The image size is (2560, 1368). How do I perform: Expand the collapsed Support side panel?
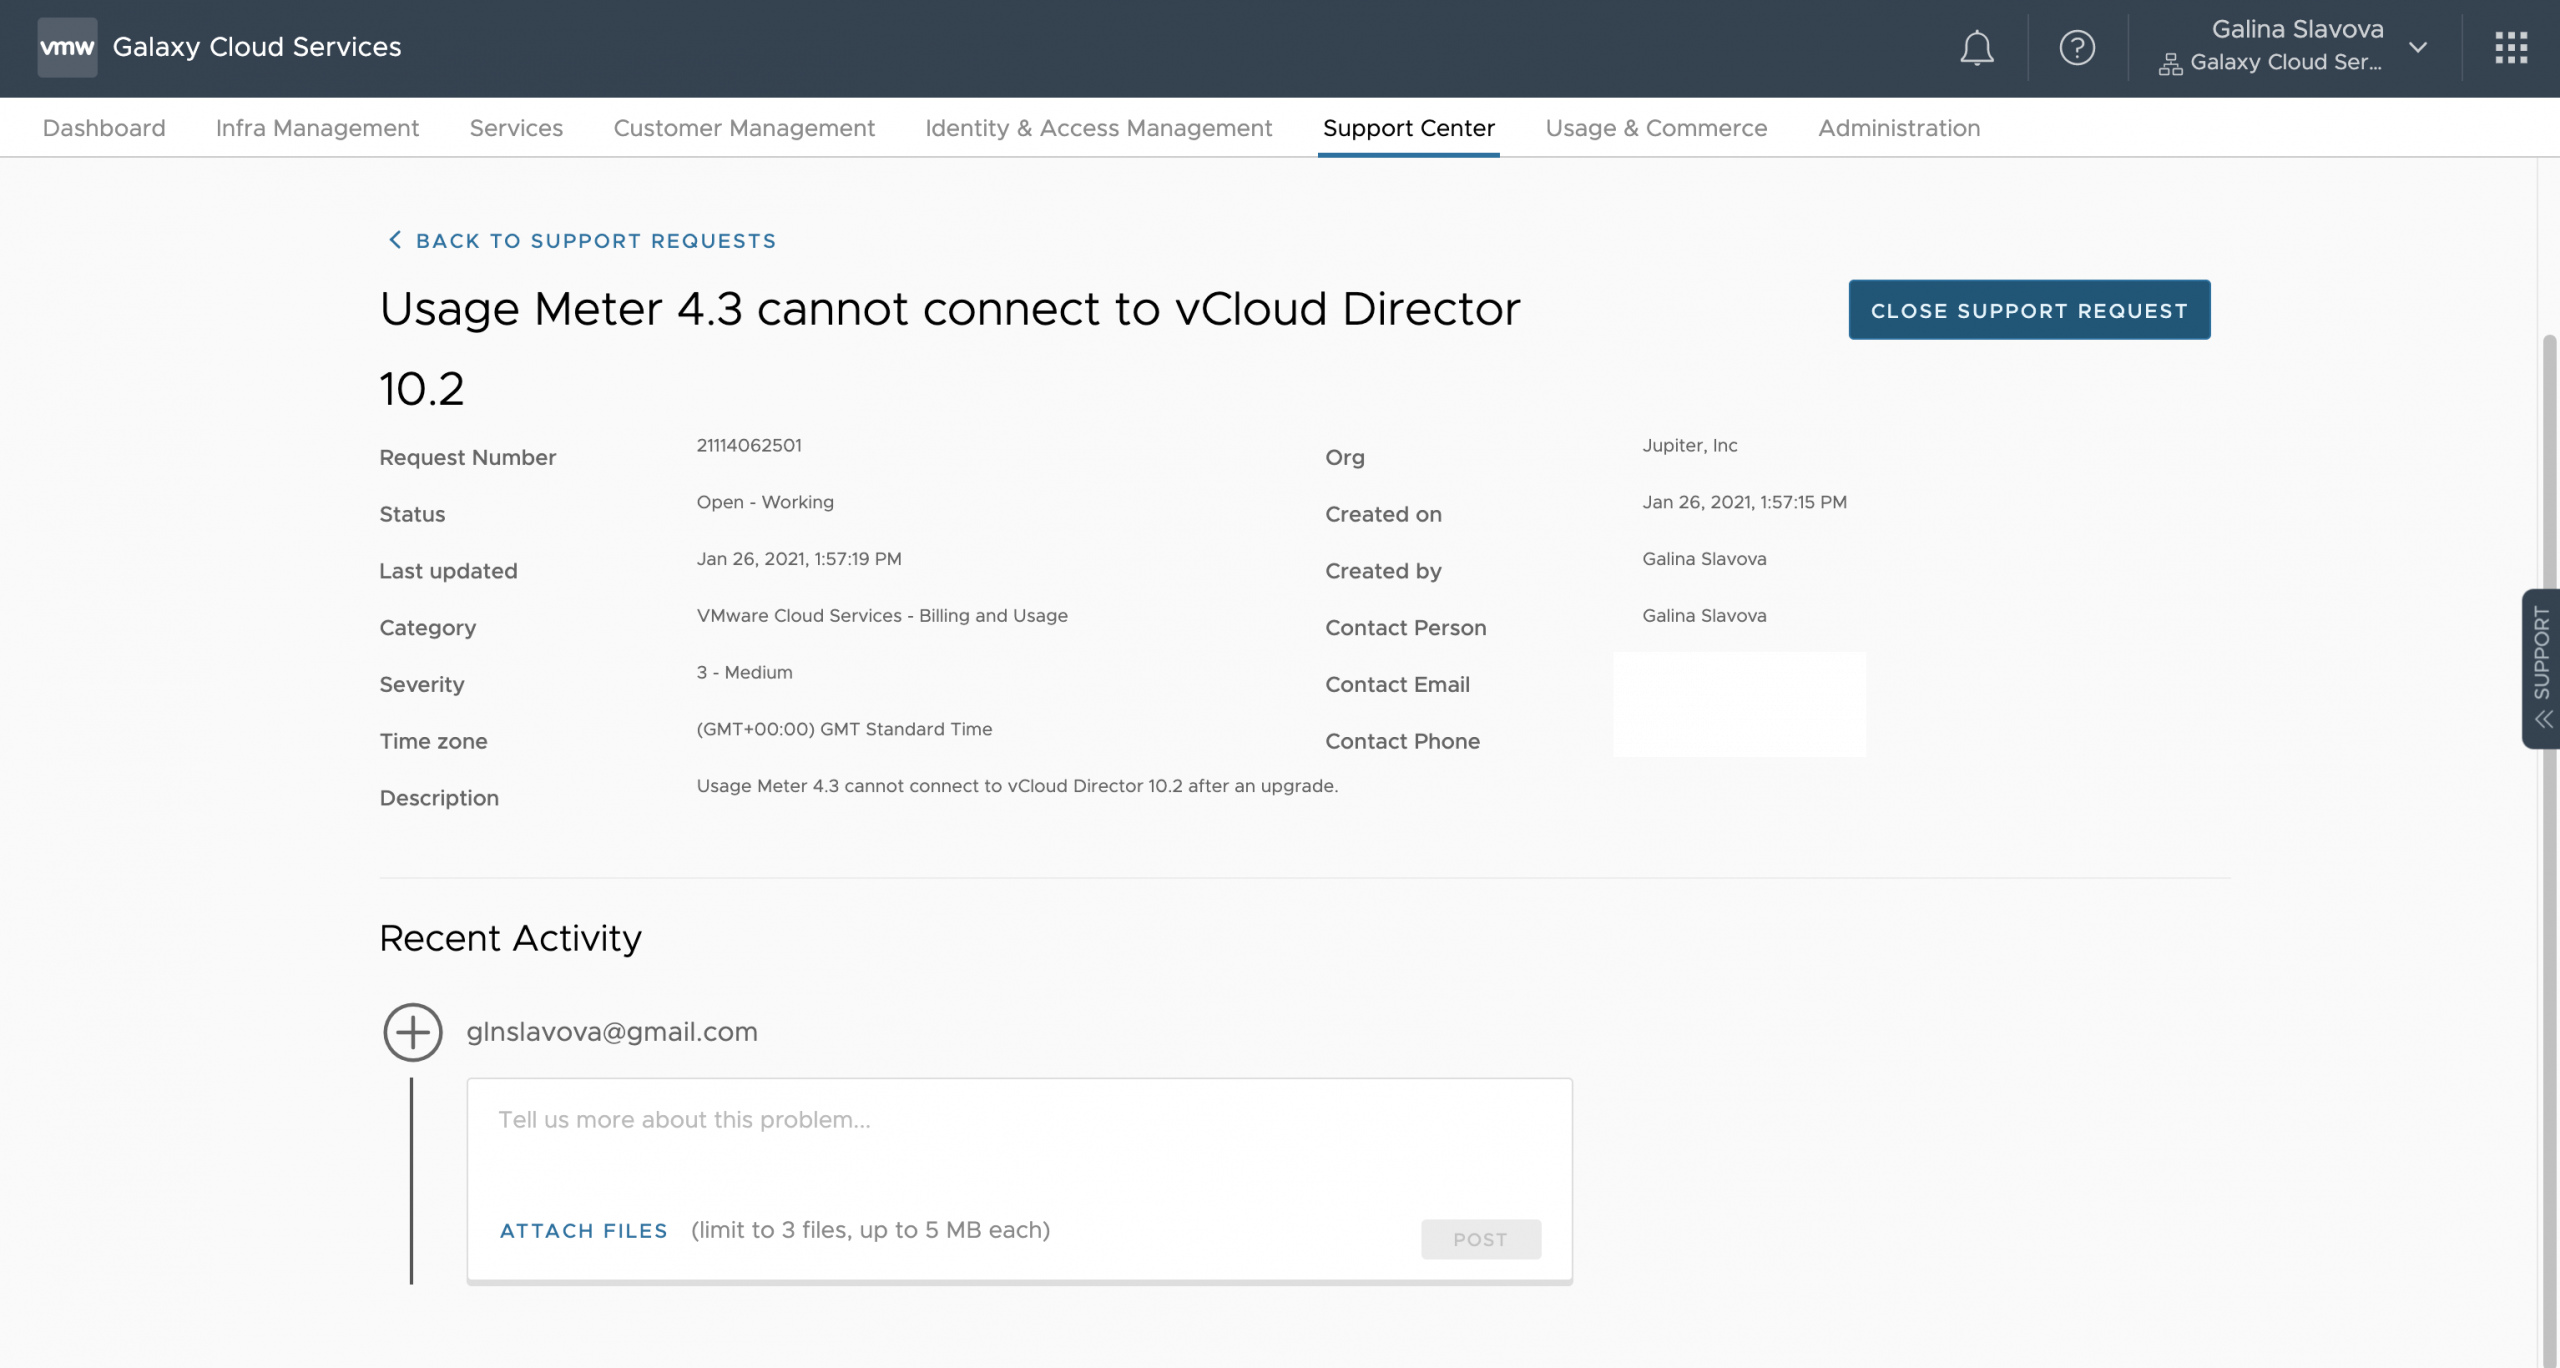click(x=2541, y=655)
